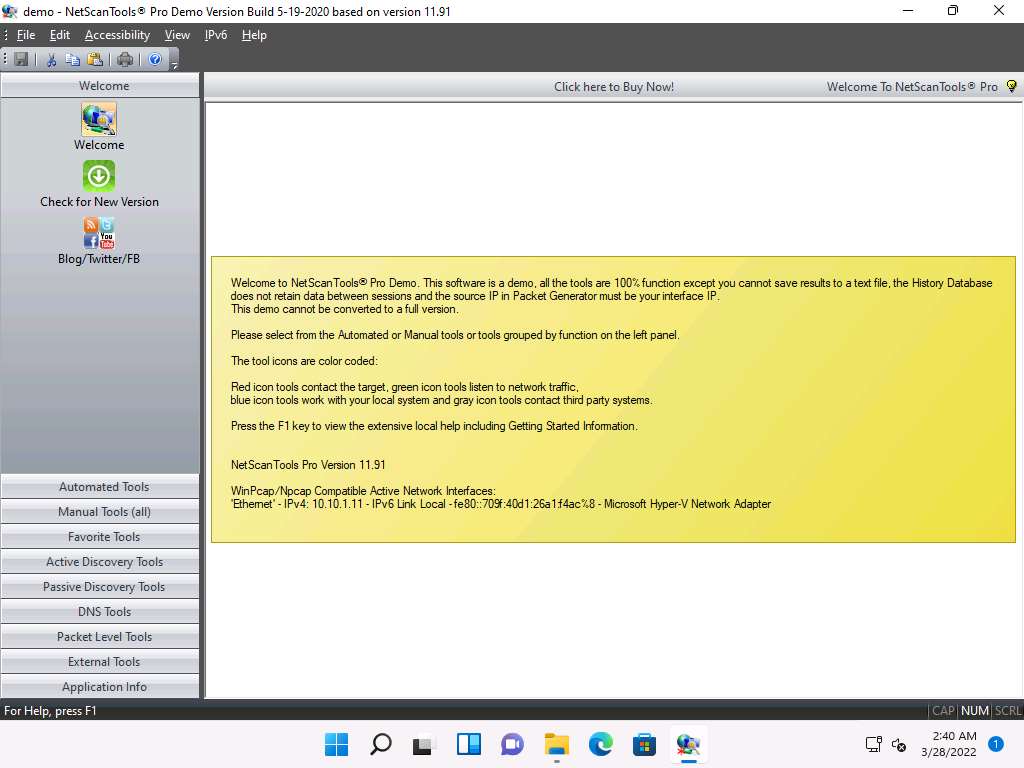Image resolution: width=1024 pixels, height=768 pixels.
Task: Expand the DNS Tools group
Action: 103,612
